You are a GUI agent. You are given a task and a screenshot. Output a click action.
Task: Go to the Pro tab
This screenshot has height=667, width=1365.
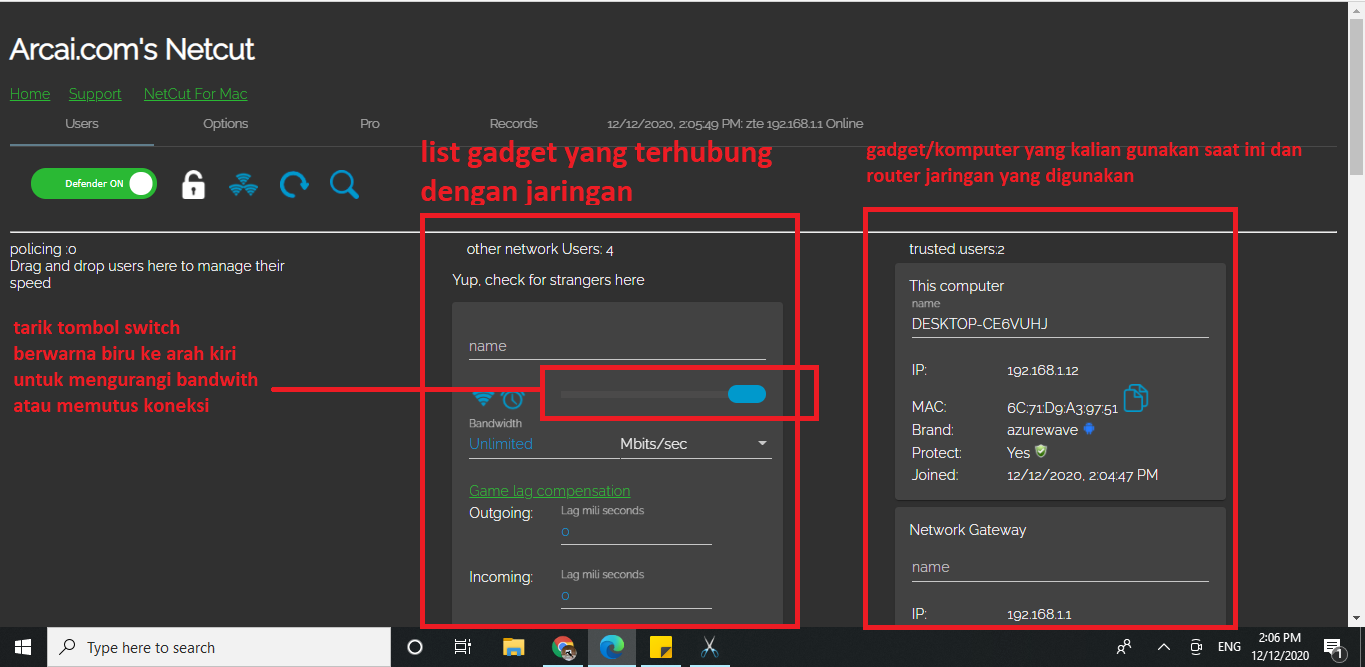(x=369, y=124)
